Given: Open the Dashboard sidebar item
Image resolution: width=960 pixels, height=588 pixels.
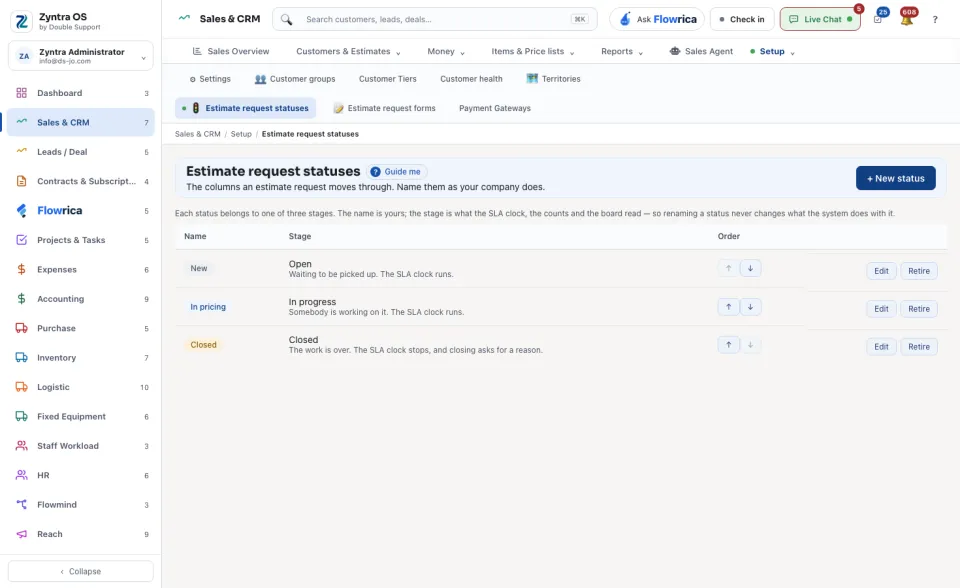Looking at the screenshot, I should [81, 93].
